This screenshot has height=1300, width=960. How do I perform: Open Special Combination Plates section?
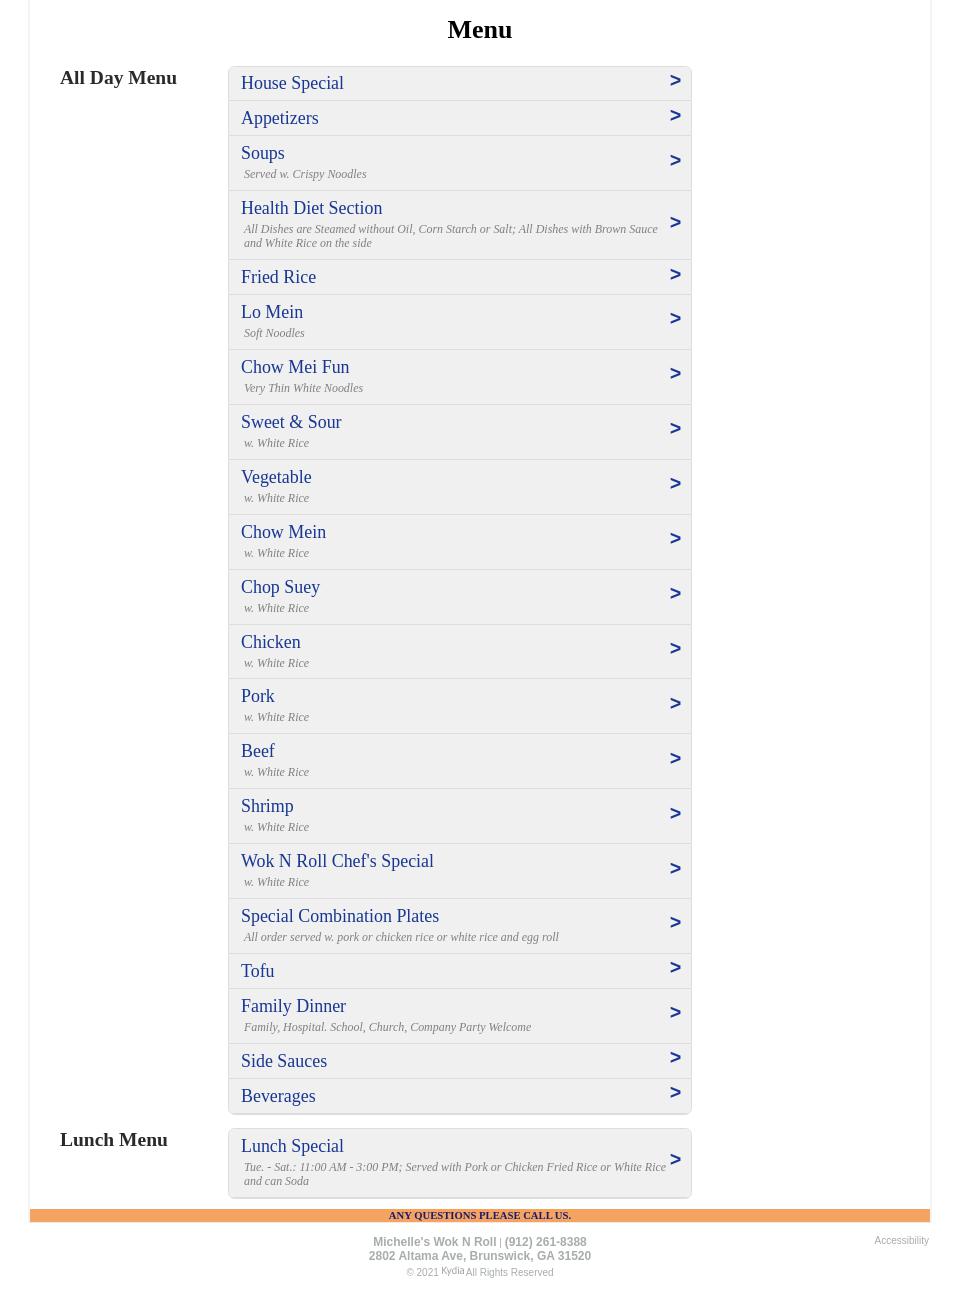click(x=340, y=916)
